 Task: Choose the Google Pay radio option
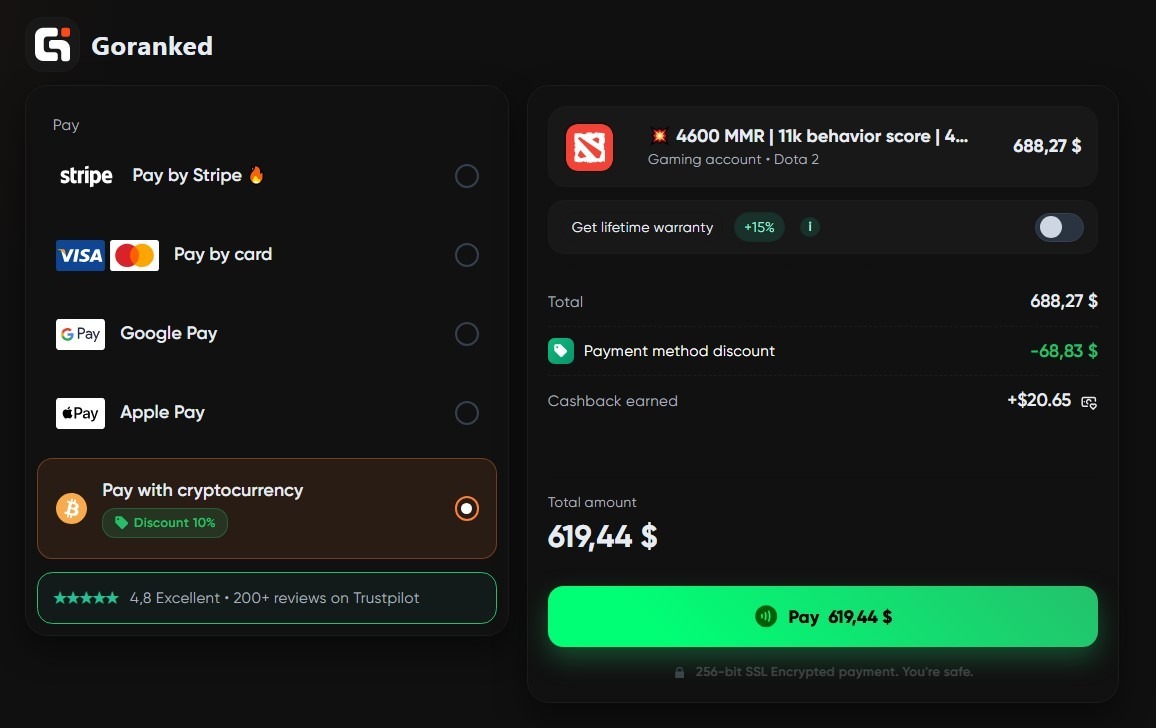[466, 334]
